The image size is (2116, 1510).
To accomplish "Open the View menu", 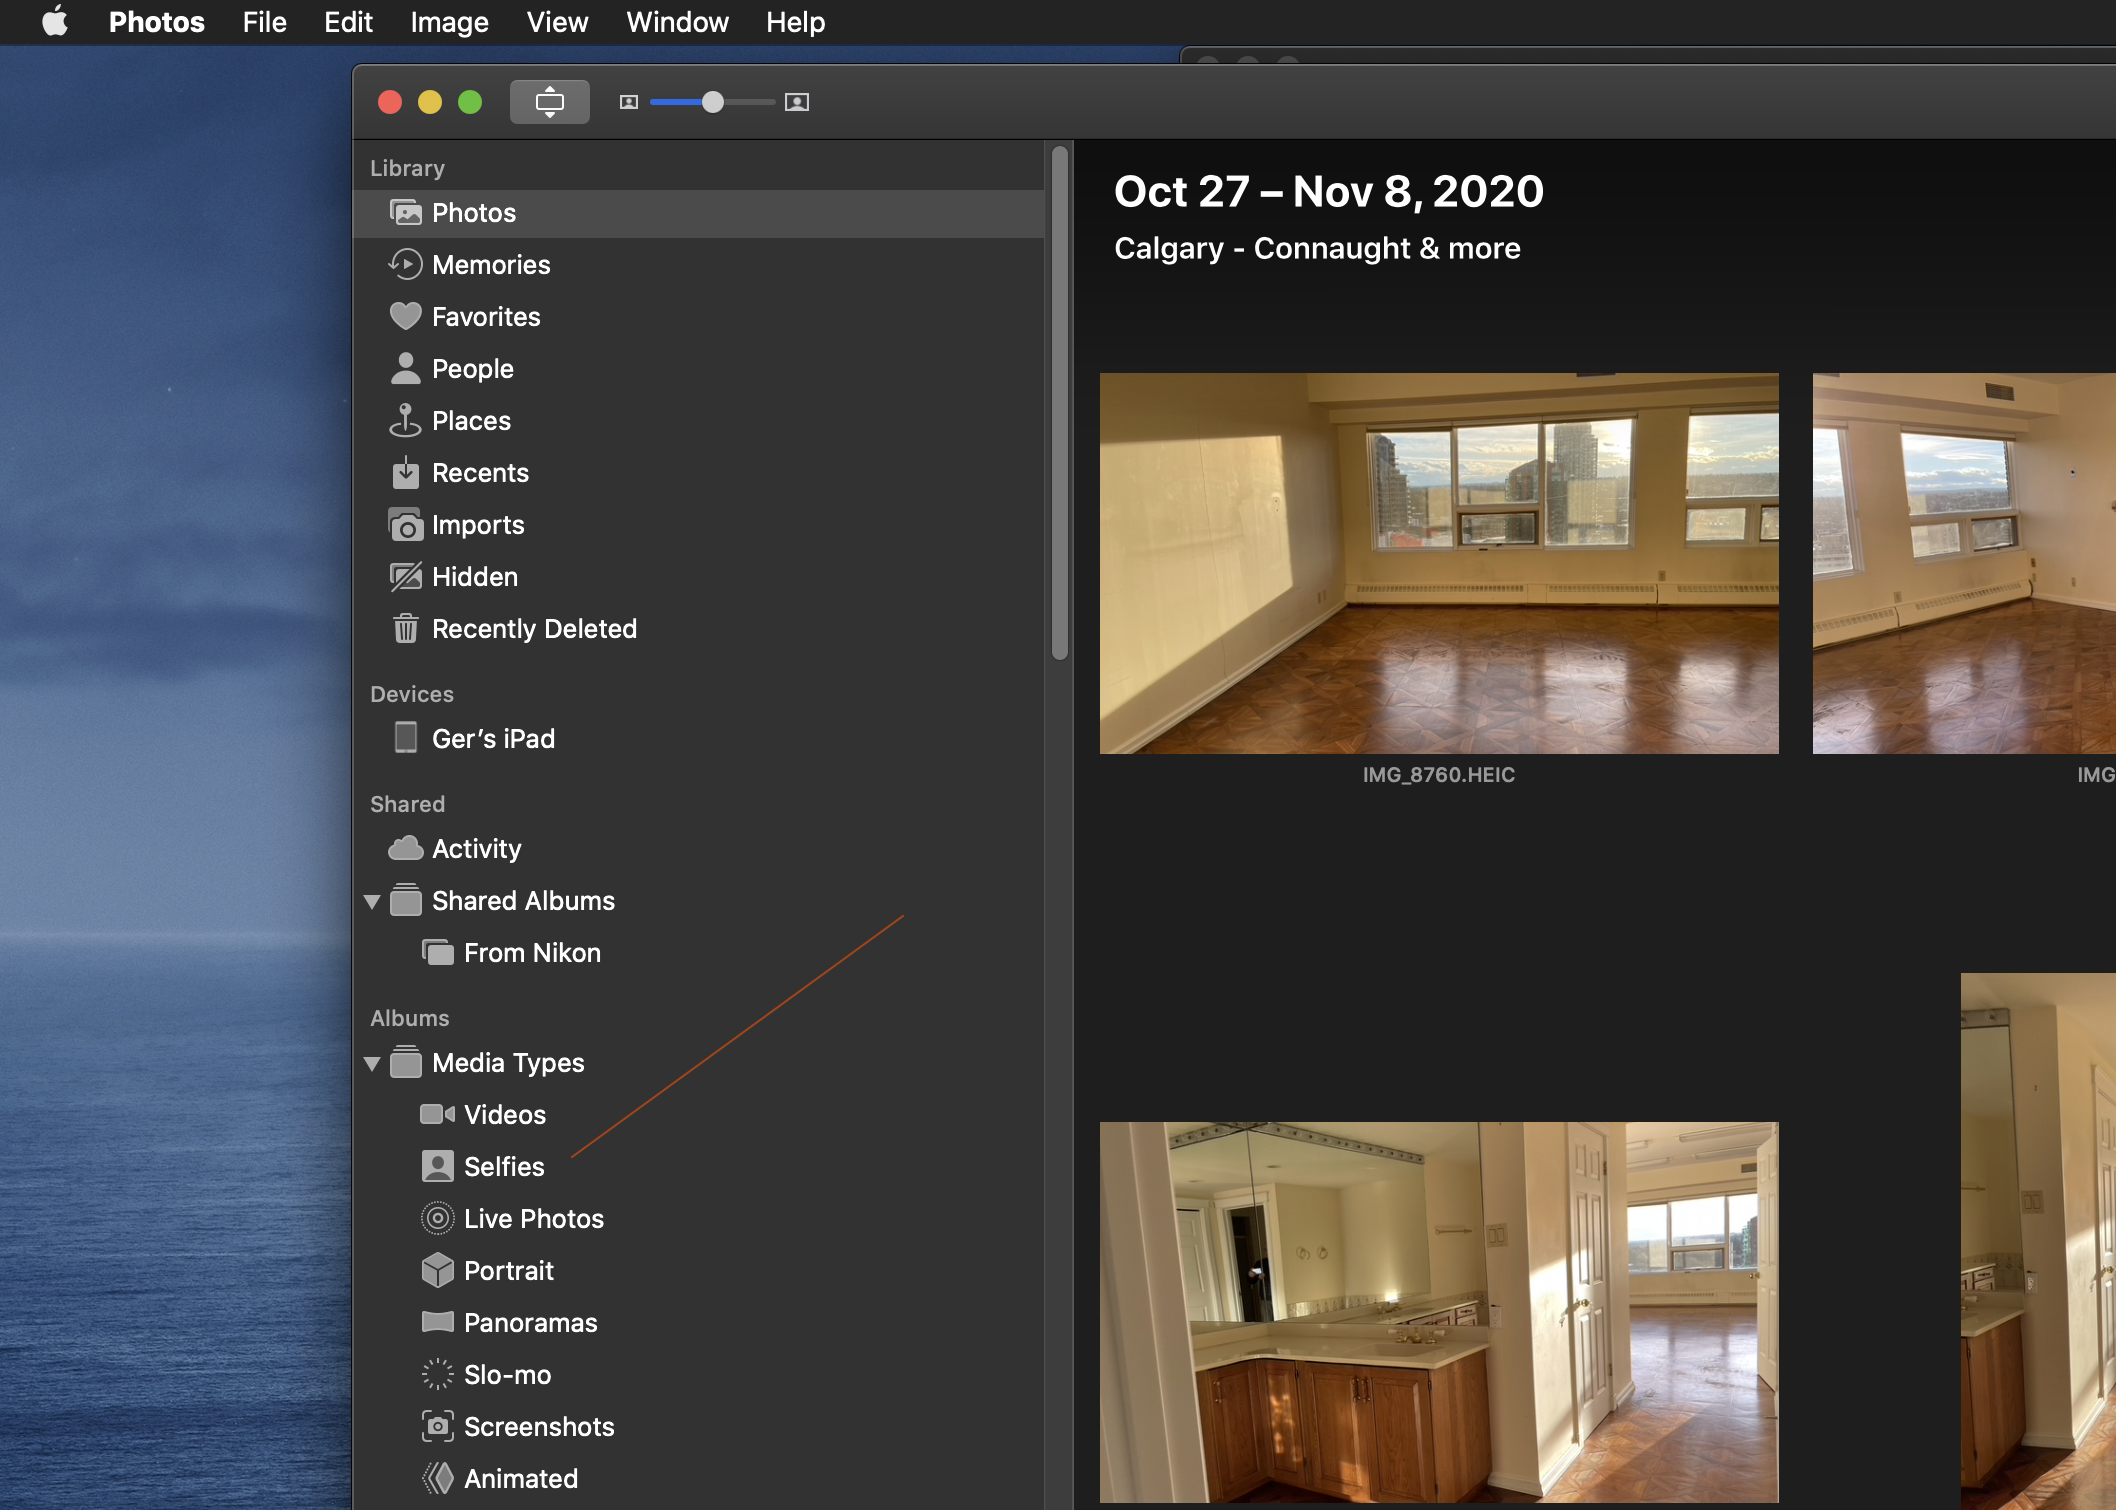I will click(x=557, y=22).
